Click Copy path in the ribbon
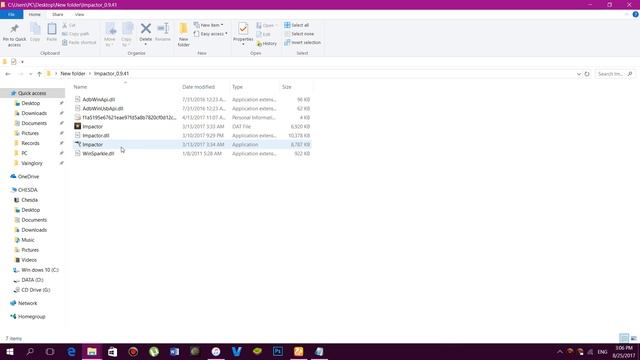This screenshot has height=360, width=640. 76,34
